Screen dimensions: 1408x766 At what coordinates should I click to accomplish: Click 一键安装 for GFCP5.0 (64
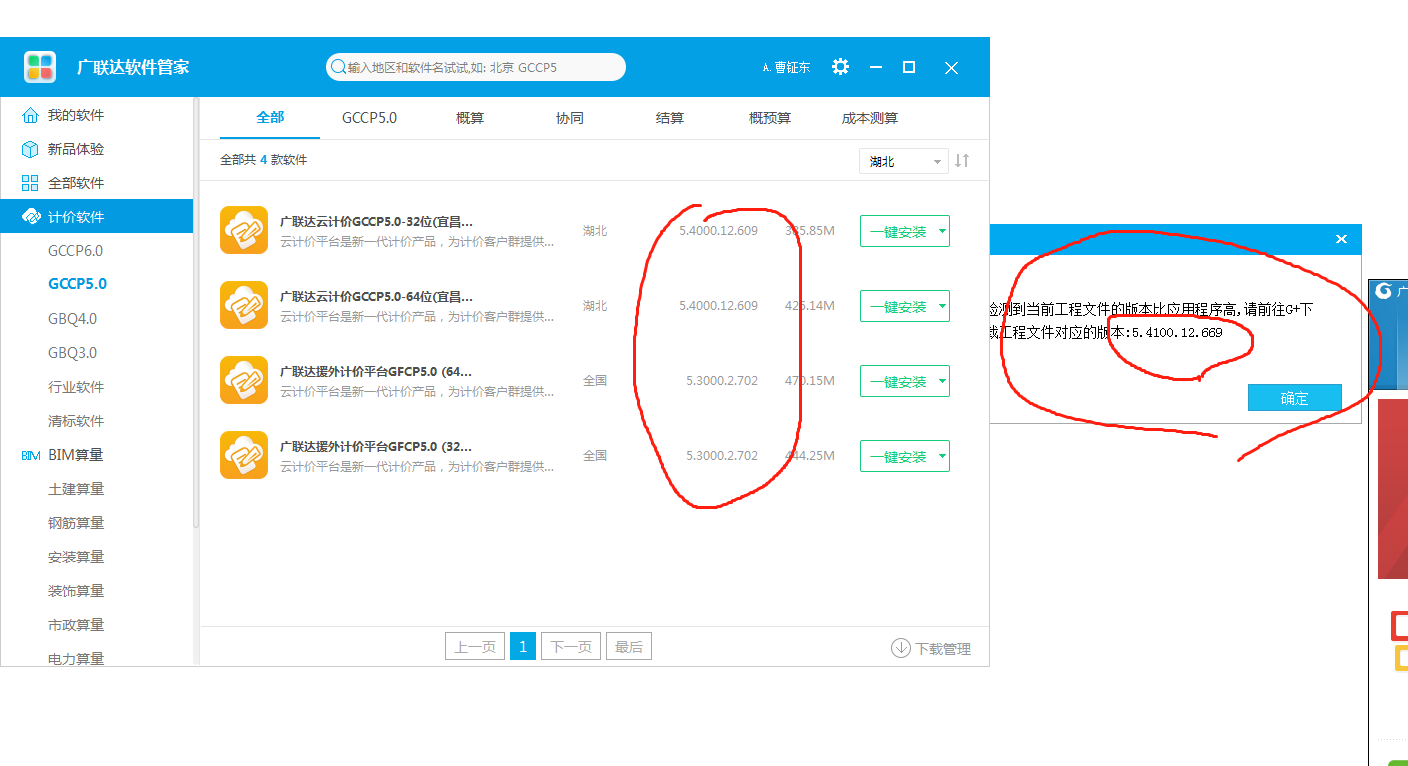point(897,382)
